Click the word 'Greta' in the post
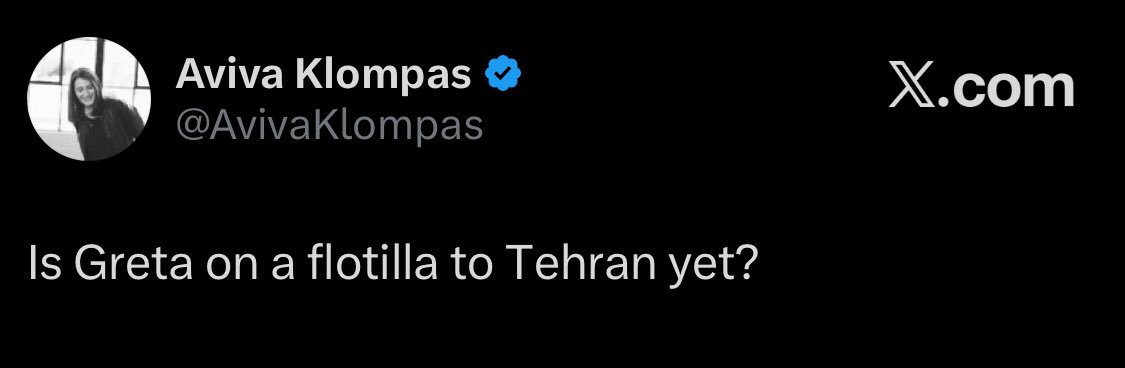1125x368 pixels. coord(133,263)
